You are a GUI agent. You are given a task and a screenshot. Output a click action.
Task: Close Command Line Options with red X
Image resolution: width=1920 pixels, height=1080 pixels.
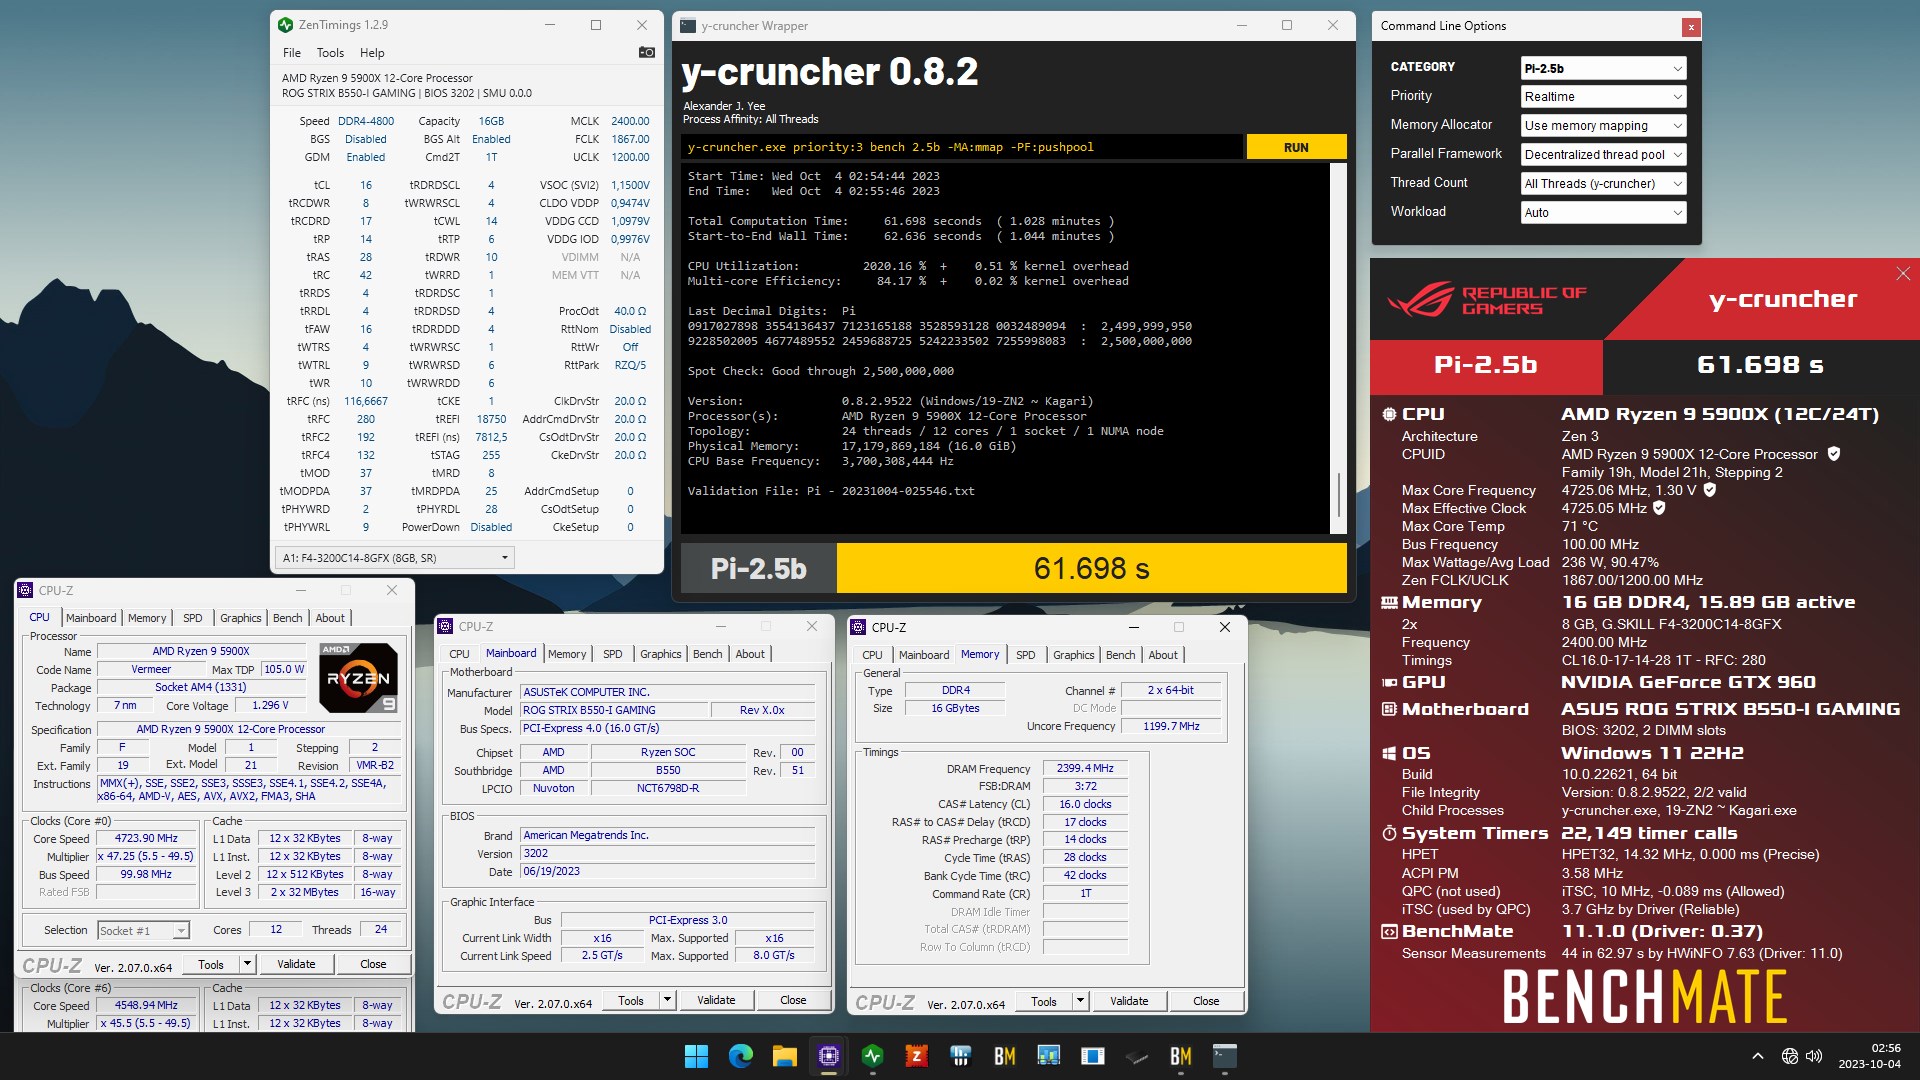click(x=1691, y=27)
